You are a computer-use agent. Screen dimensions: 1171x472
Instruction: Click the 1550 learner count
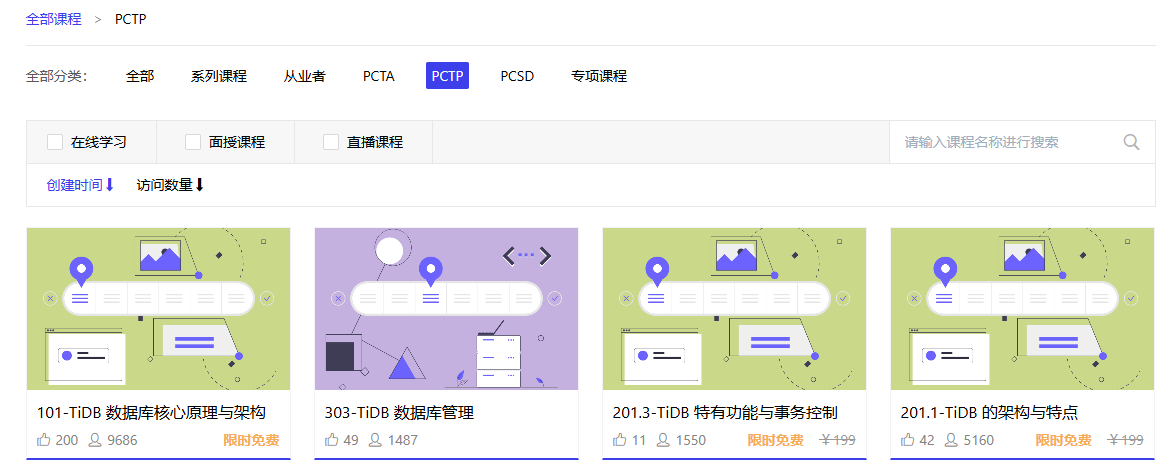pyautogui.click(x=691, y=441)
